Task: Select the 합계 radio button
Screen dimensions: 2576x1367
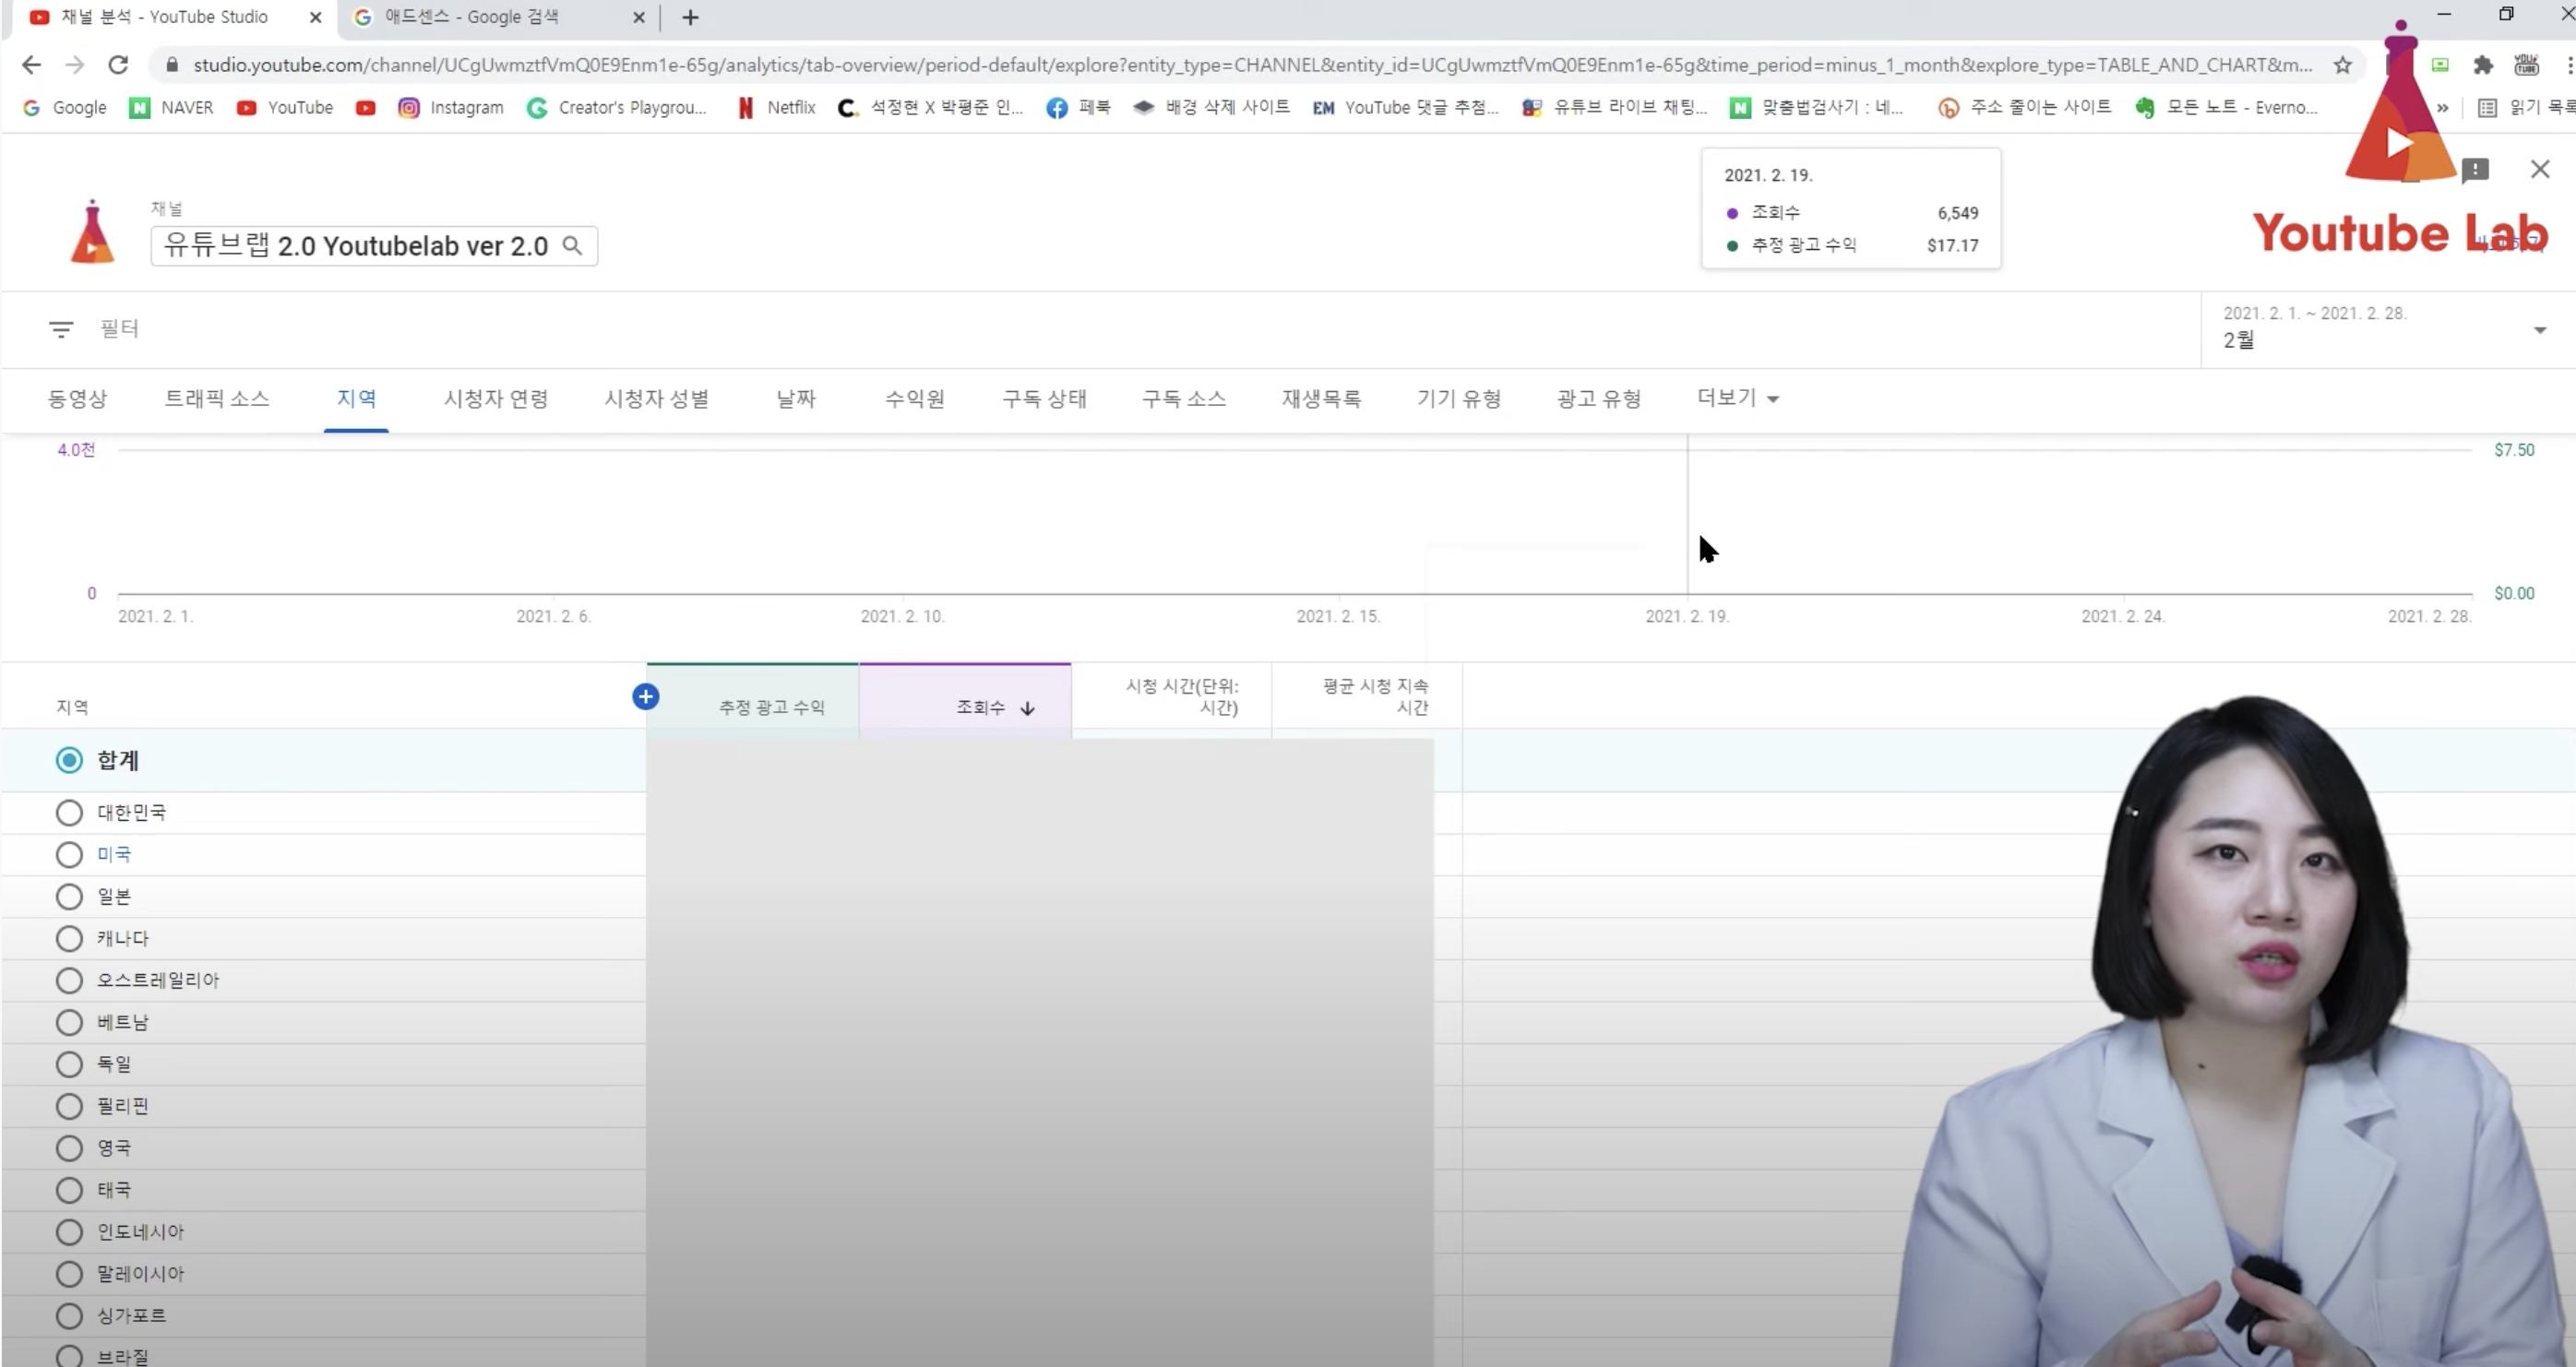Action: 69,760
